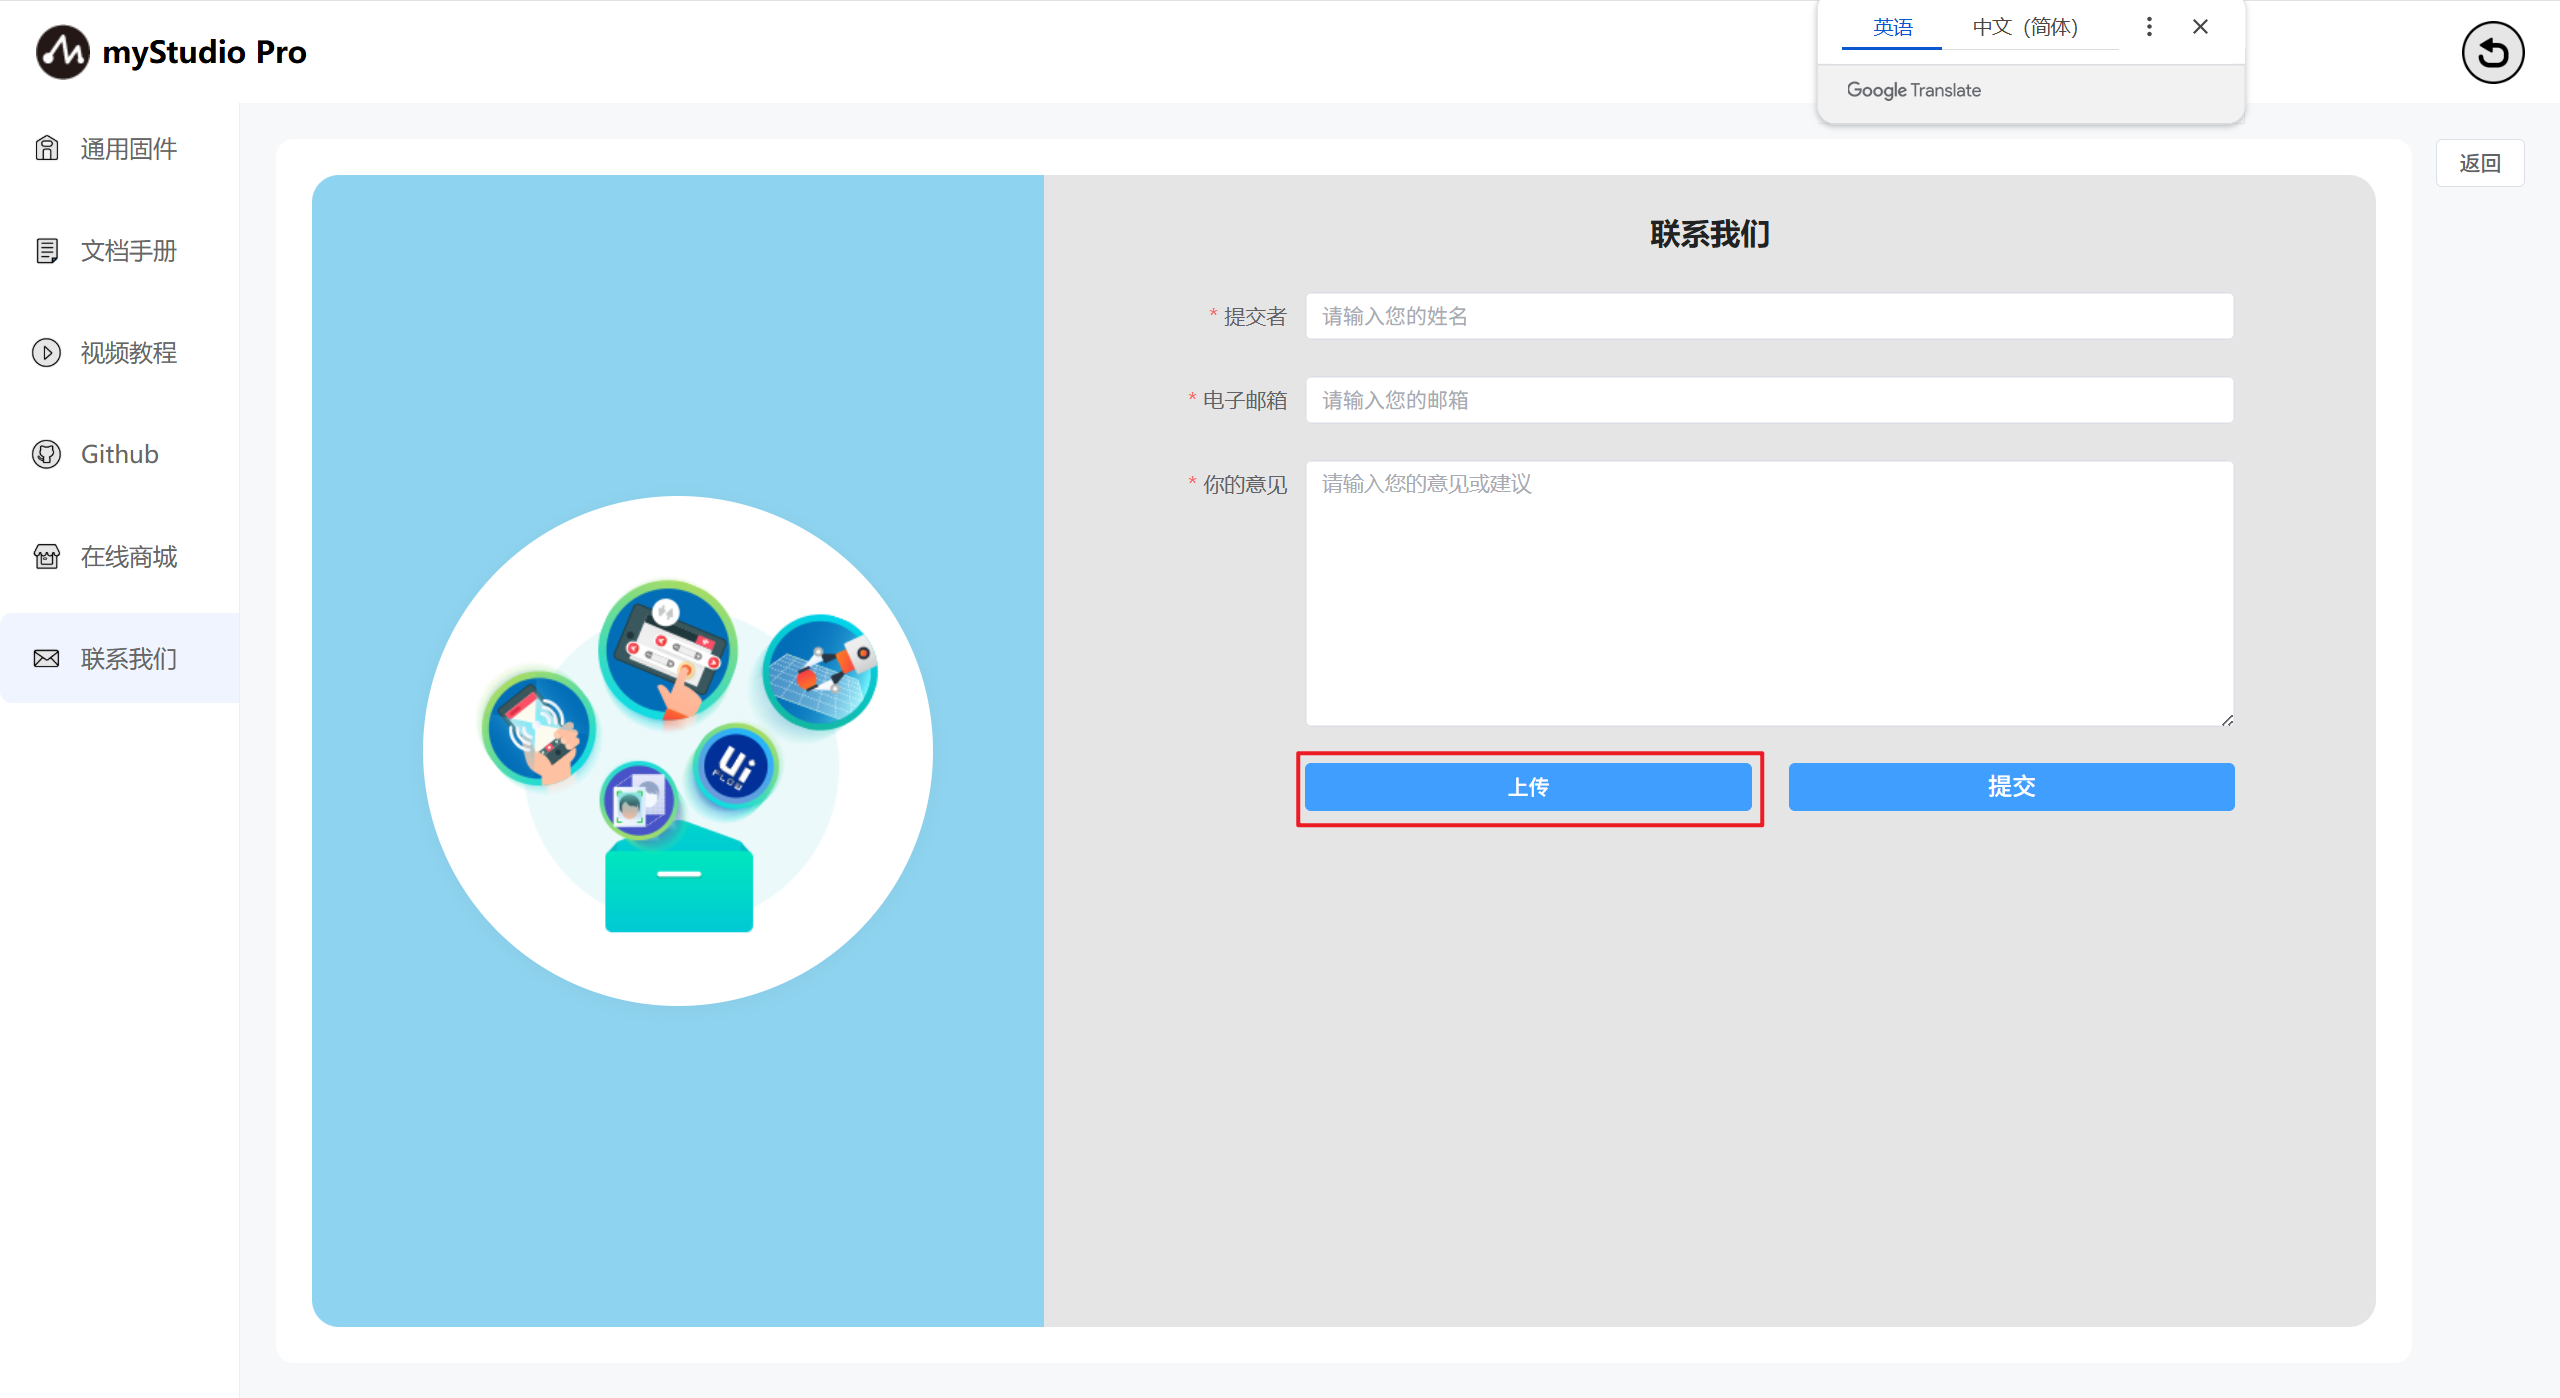Click the play icon beside 视频教程
This screenshot has height=1398, width=2560.
coord(47,353)
